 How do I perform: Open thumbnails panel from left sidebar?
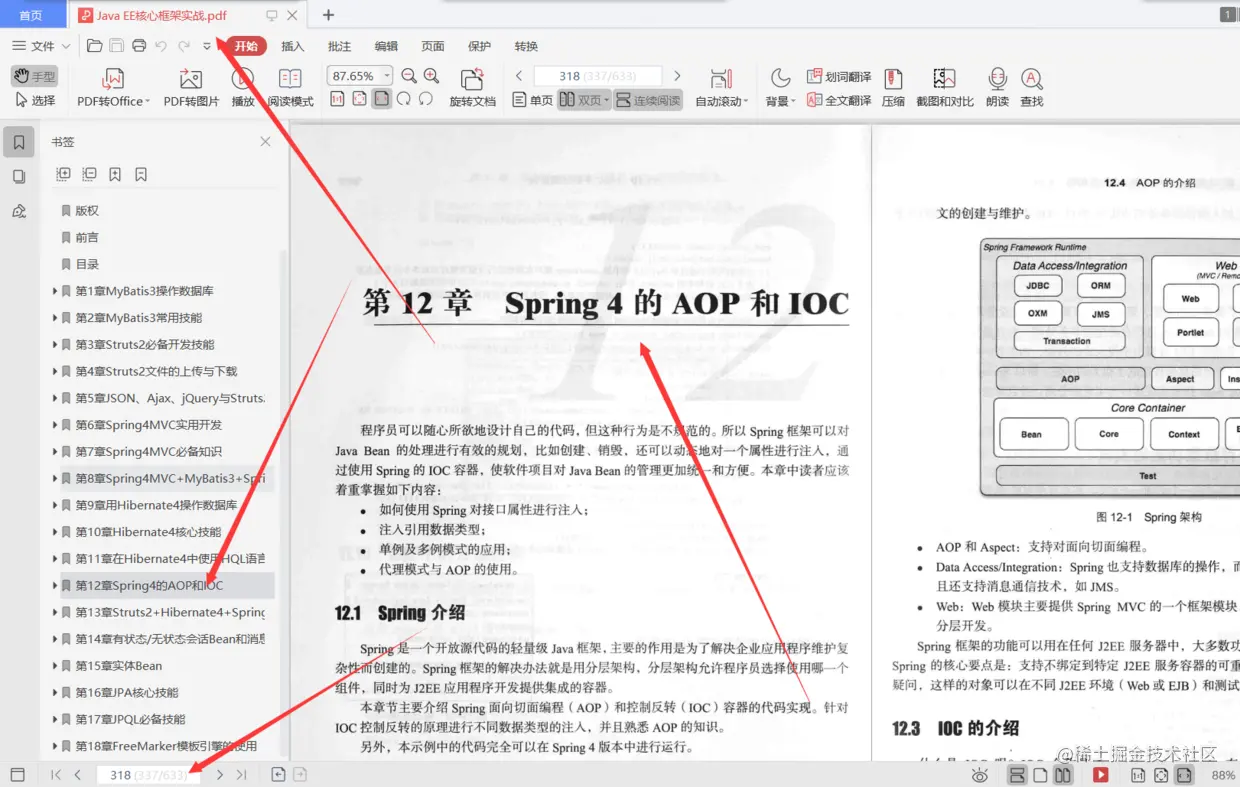pyautogui.click(x=19, y=177)
